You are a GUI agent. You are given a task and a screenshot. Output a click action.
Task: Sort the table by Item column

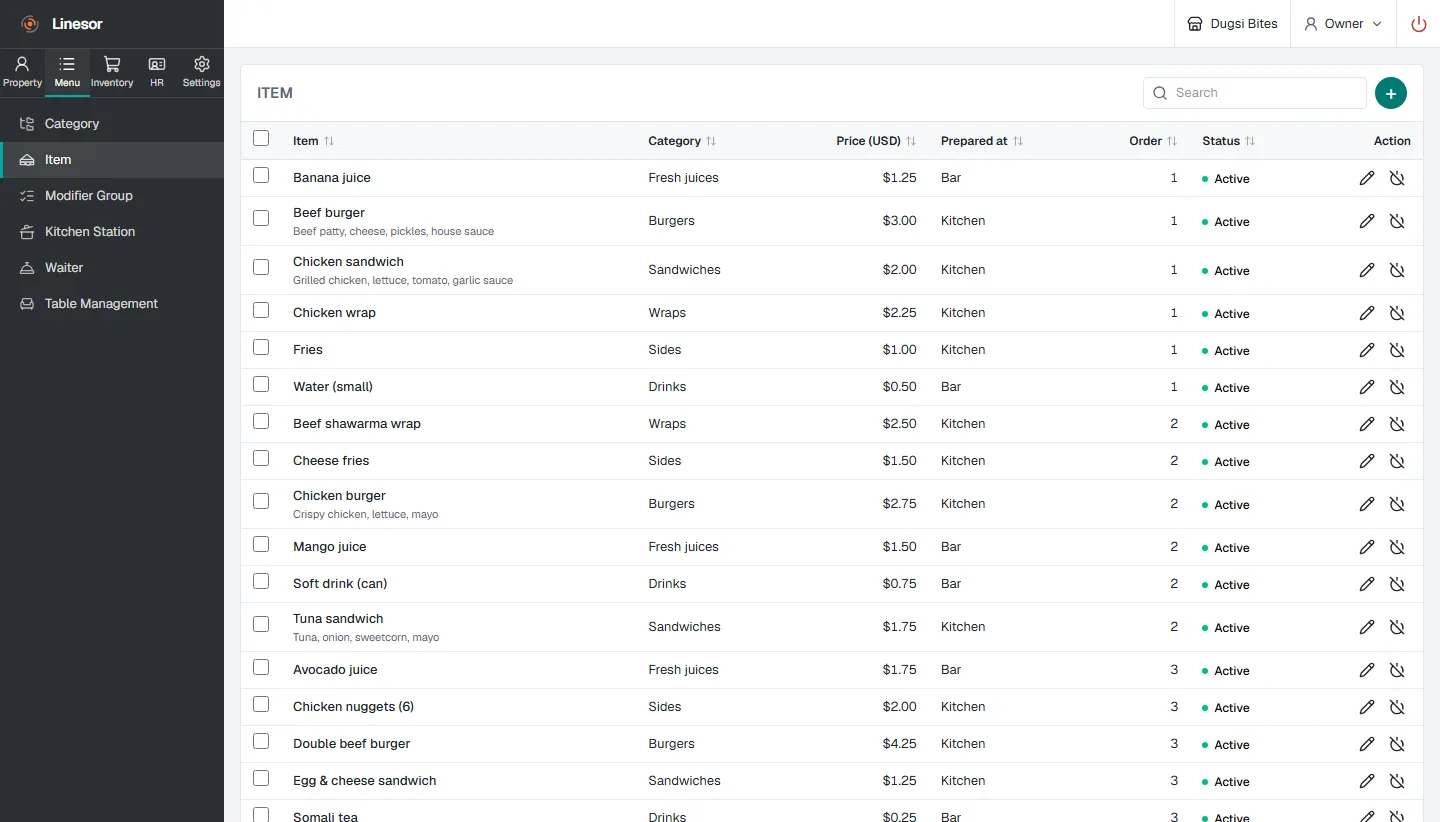click(x=313, y=141)
